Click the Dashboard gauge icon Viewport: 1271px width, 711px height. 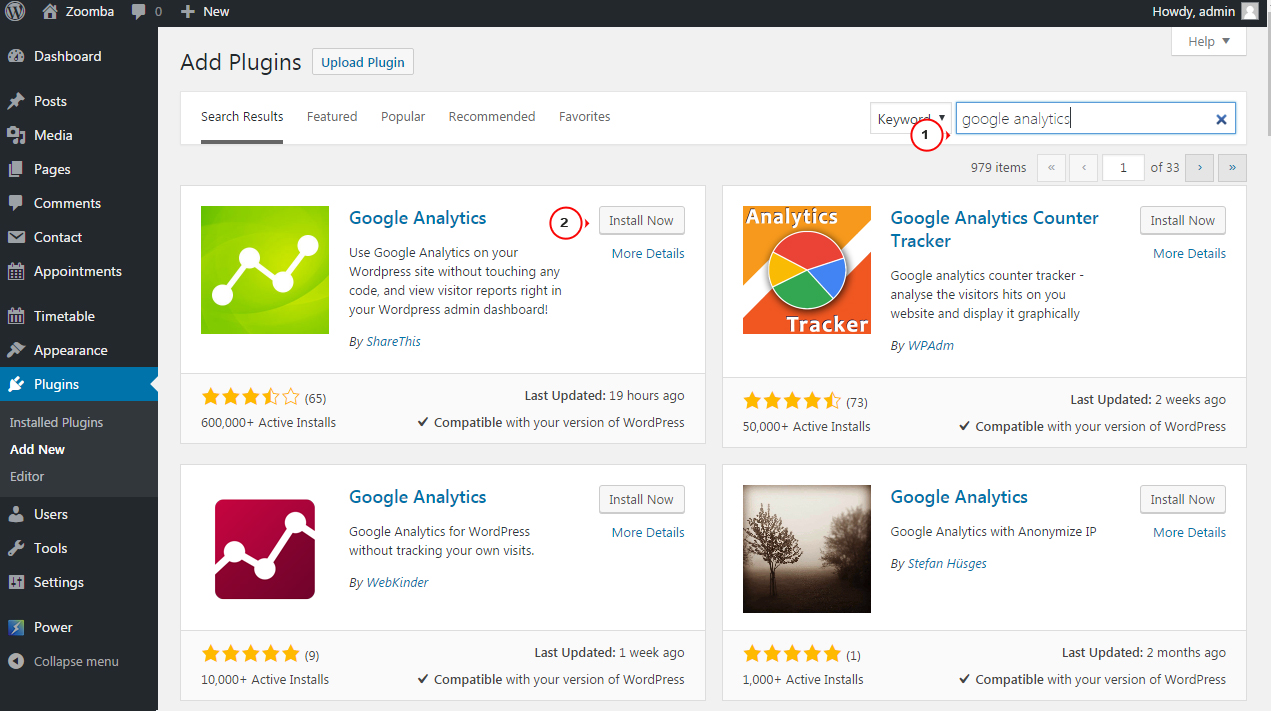tap(16, 56)
